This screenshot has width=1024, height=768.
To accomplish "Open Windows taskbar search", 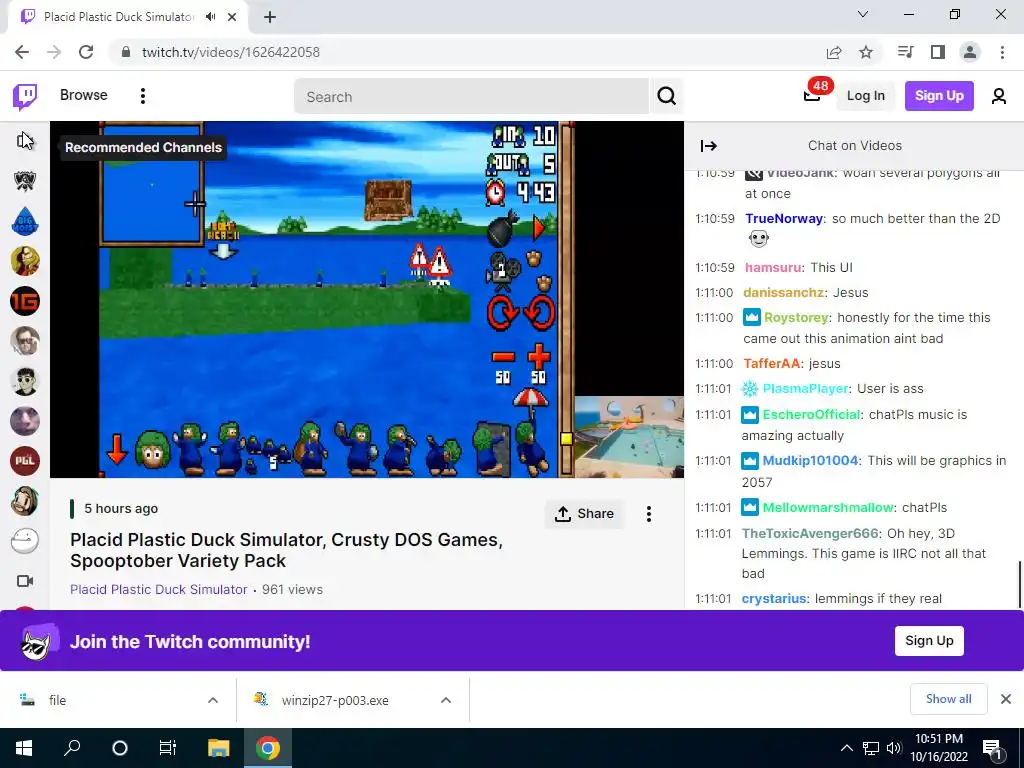I will [72, 748].
